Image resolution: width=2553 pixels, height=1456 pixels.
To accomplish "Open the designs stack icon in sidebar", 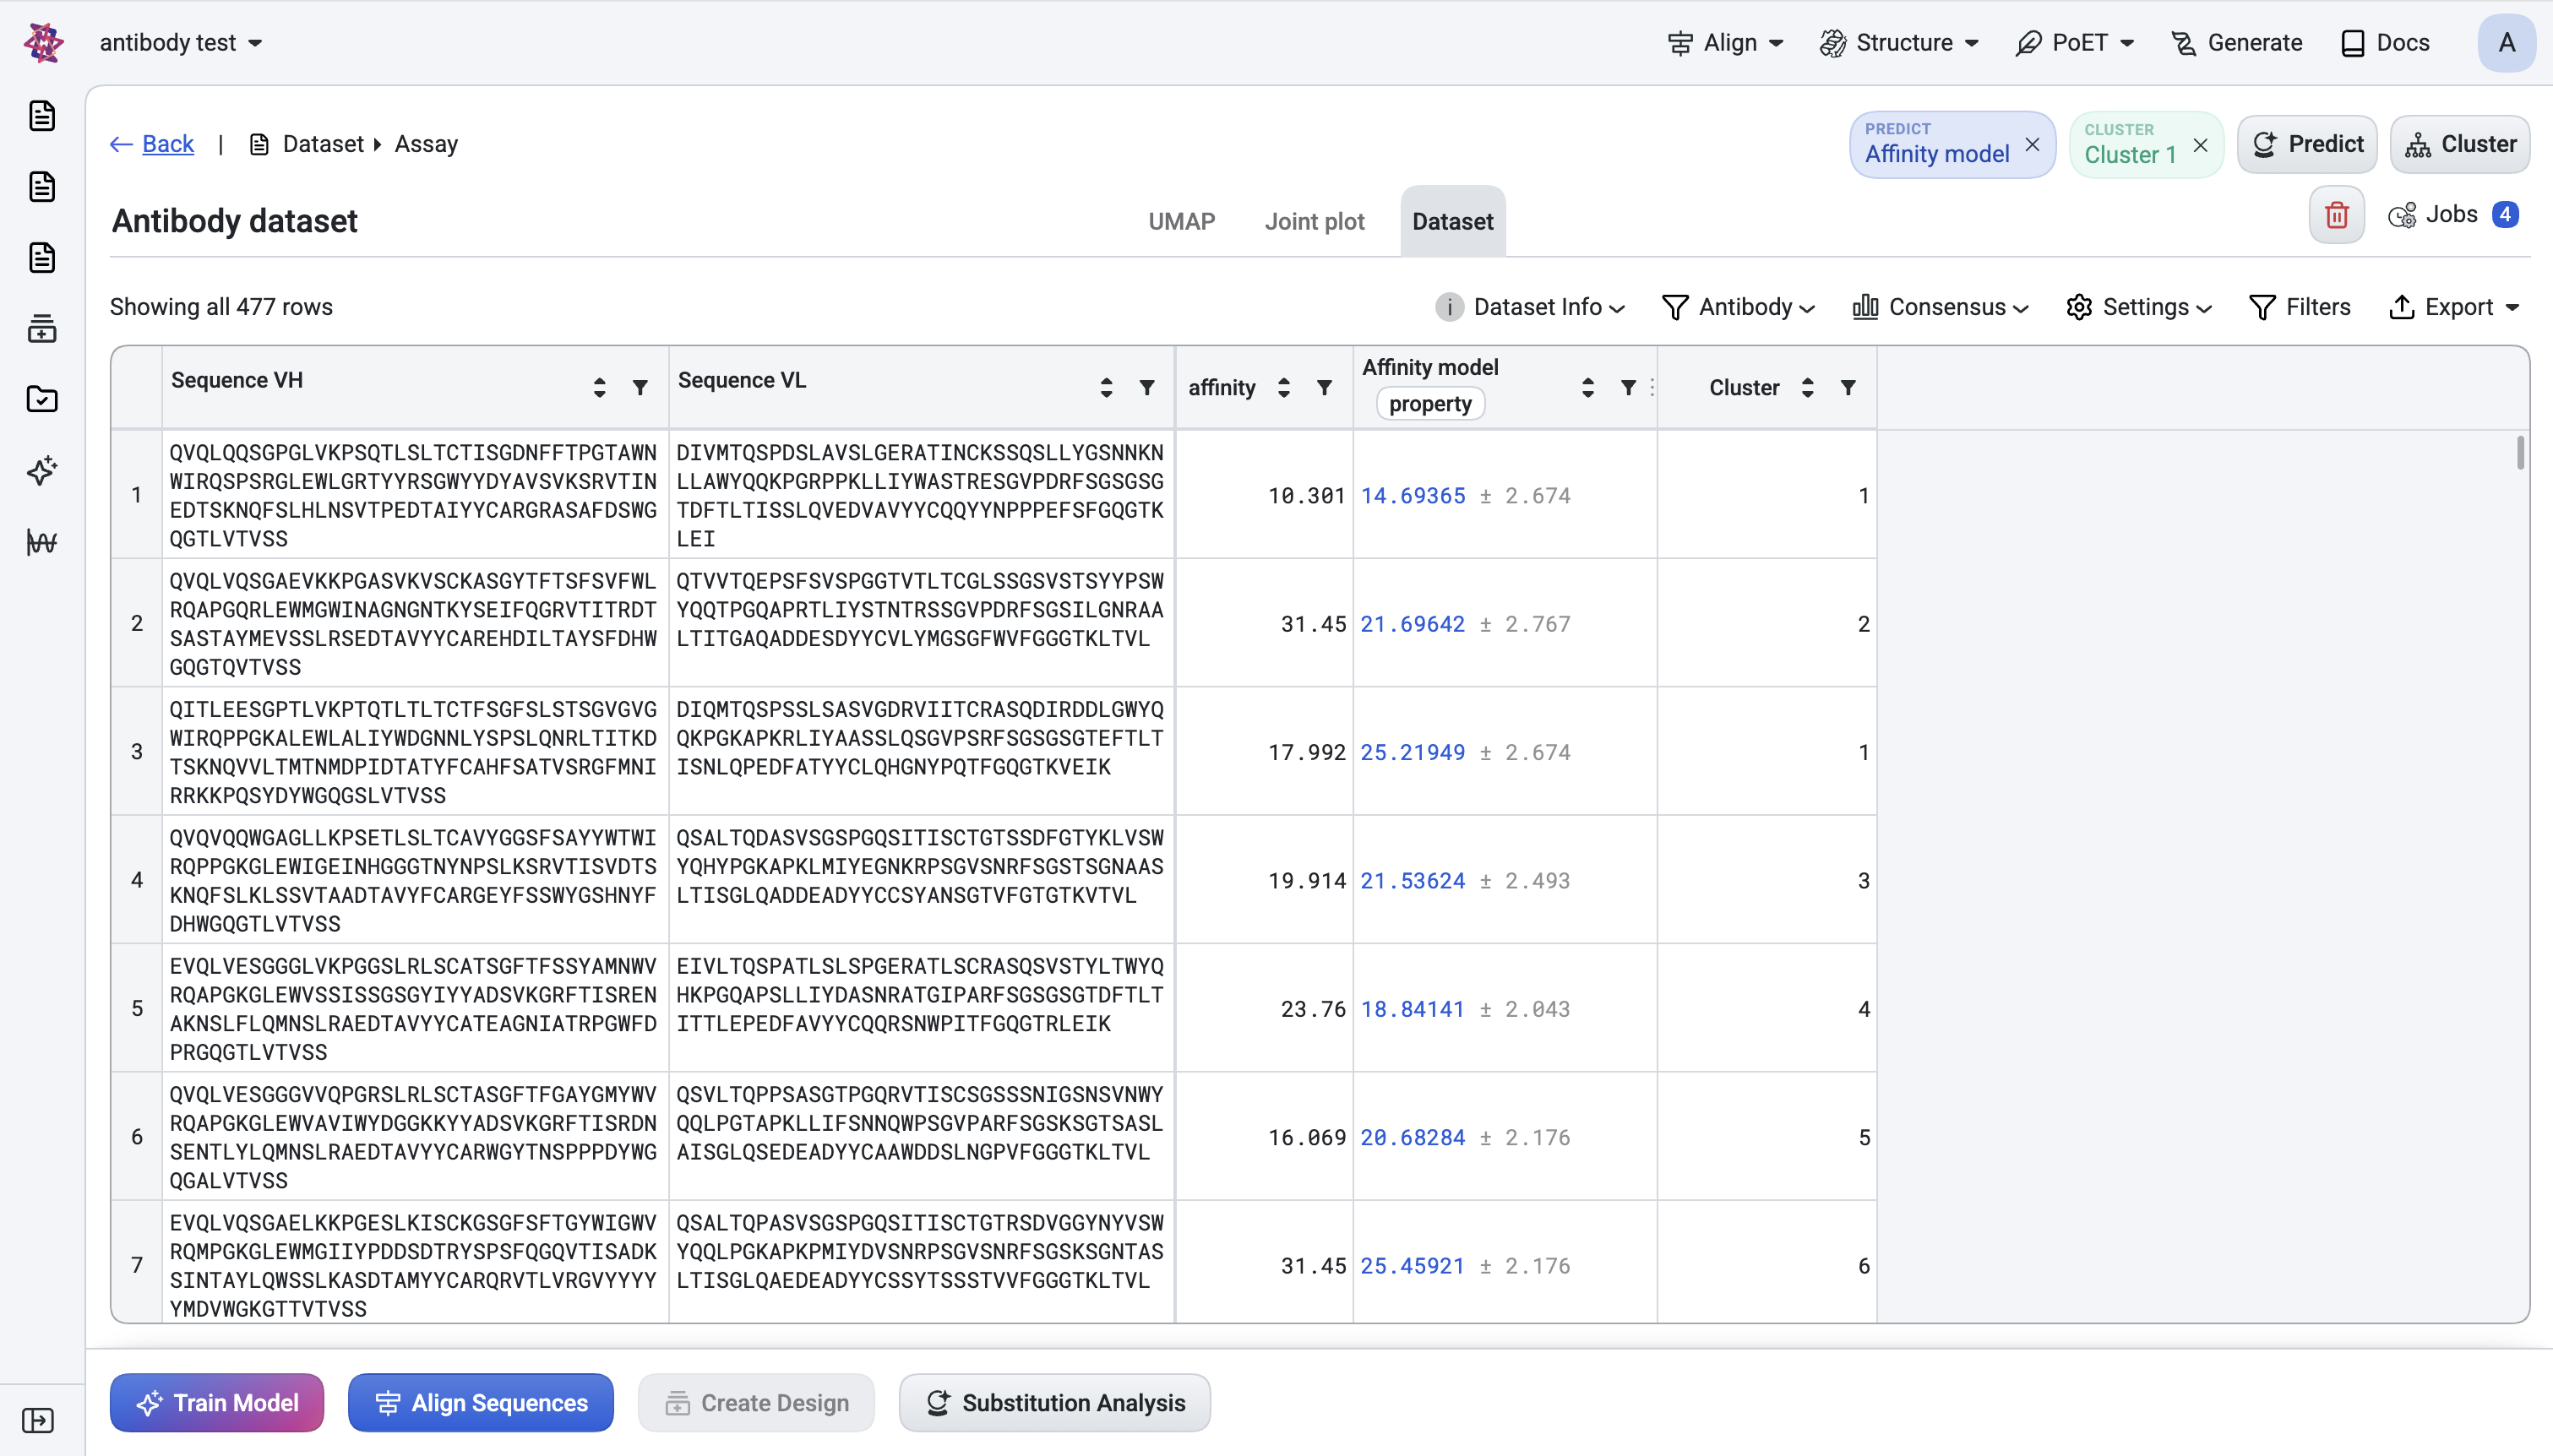I will (42, 328).
